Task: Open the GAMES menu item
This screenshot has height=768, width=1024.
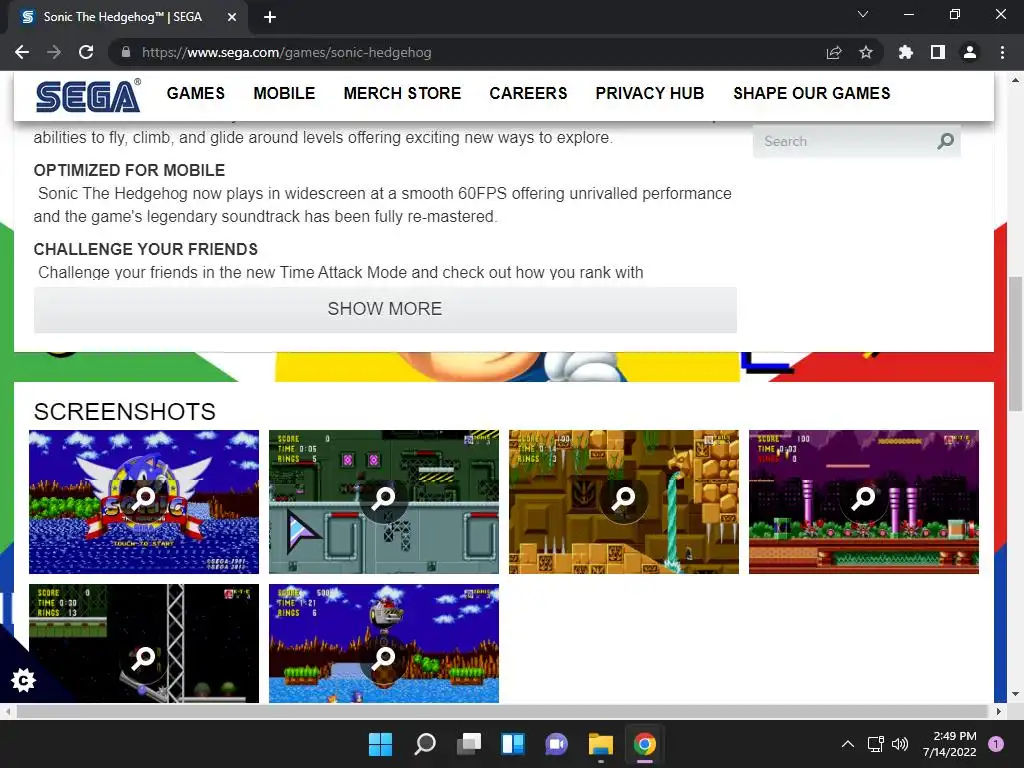Action: tap(195, 93)
